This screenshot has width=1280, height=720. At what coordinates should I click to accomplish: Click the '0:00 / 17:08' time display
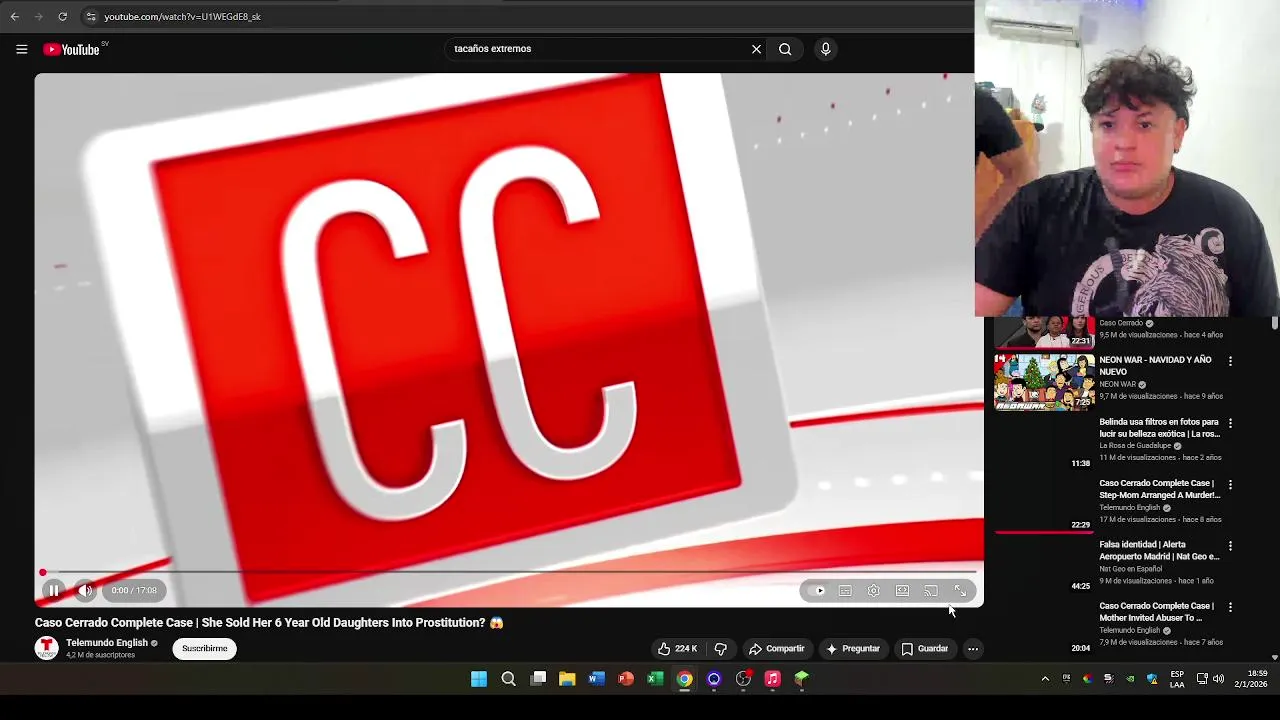point(134,591)
